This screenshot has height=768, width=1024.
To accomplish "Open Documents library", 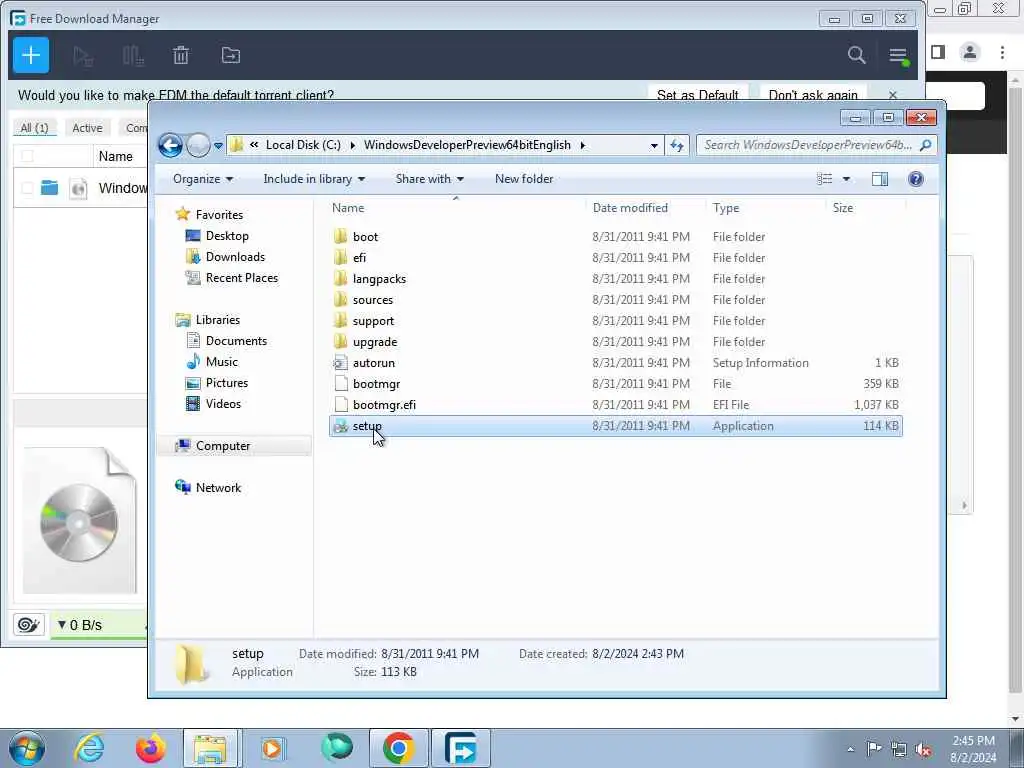I will coord(236,341).
